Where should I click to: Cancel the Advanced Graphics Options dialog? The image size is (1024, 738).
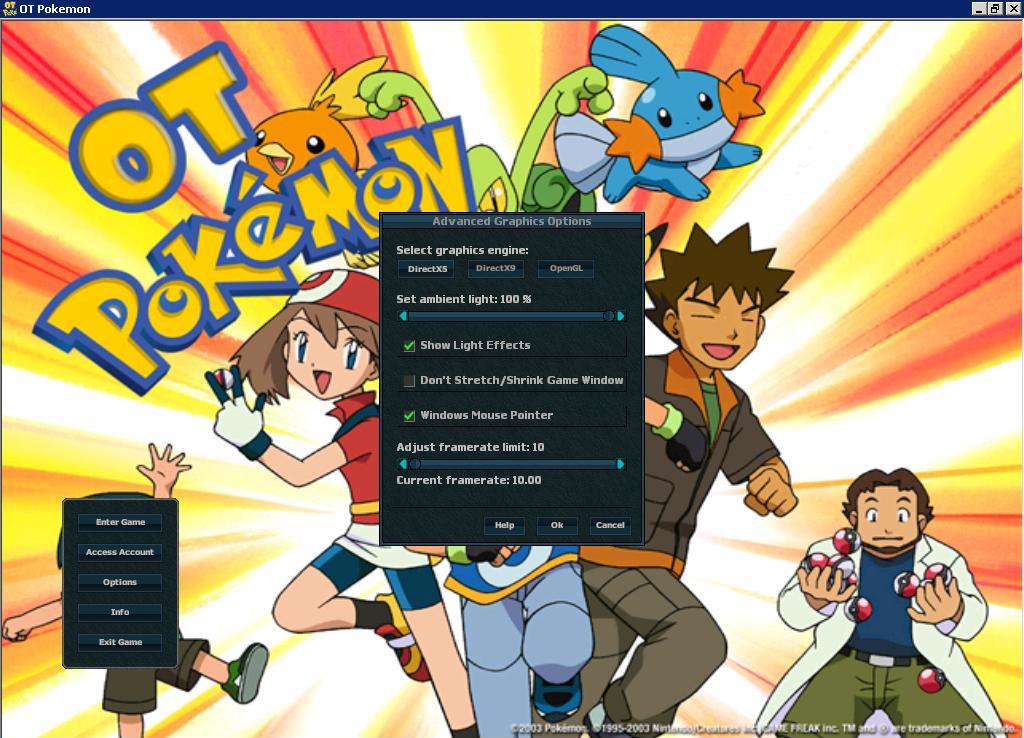point(609,525)
